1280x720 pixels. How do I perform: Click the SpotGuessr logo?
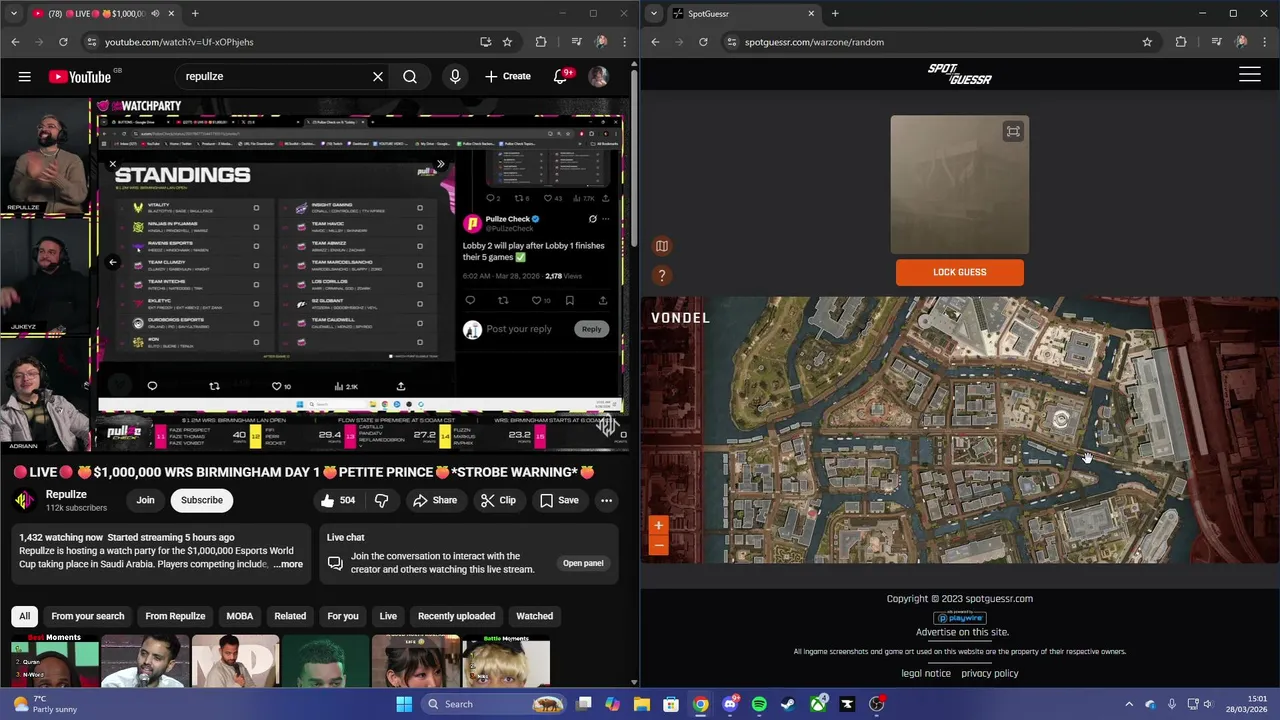[x=960, y=74]
